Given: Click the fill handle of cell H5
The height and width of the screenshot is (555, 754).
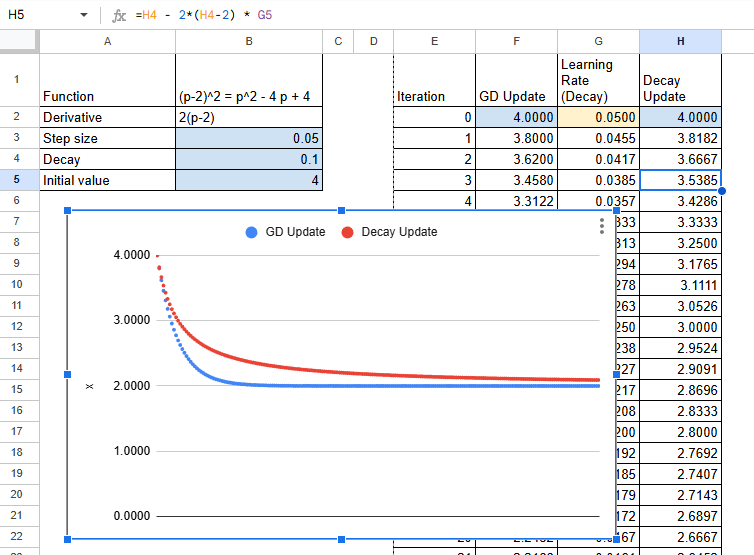Looking at the screenshot, I should point(721,190).
